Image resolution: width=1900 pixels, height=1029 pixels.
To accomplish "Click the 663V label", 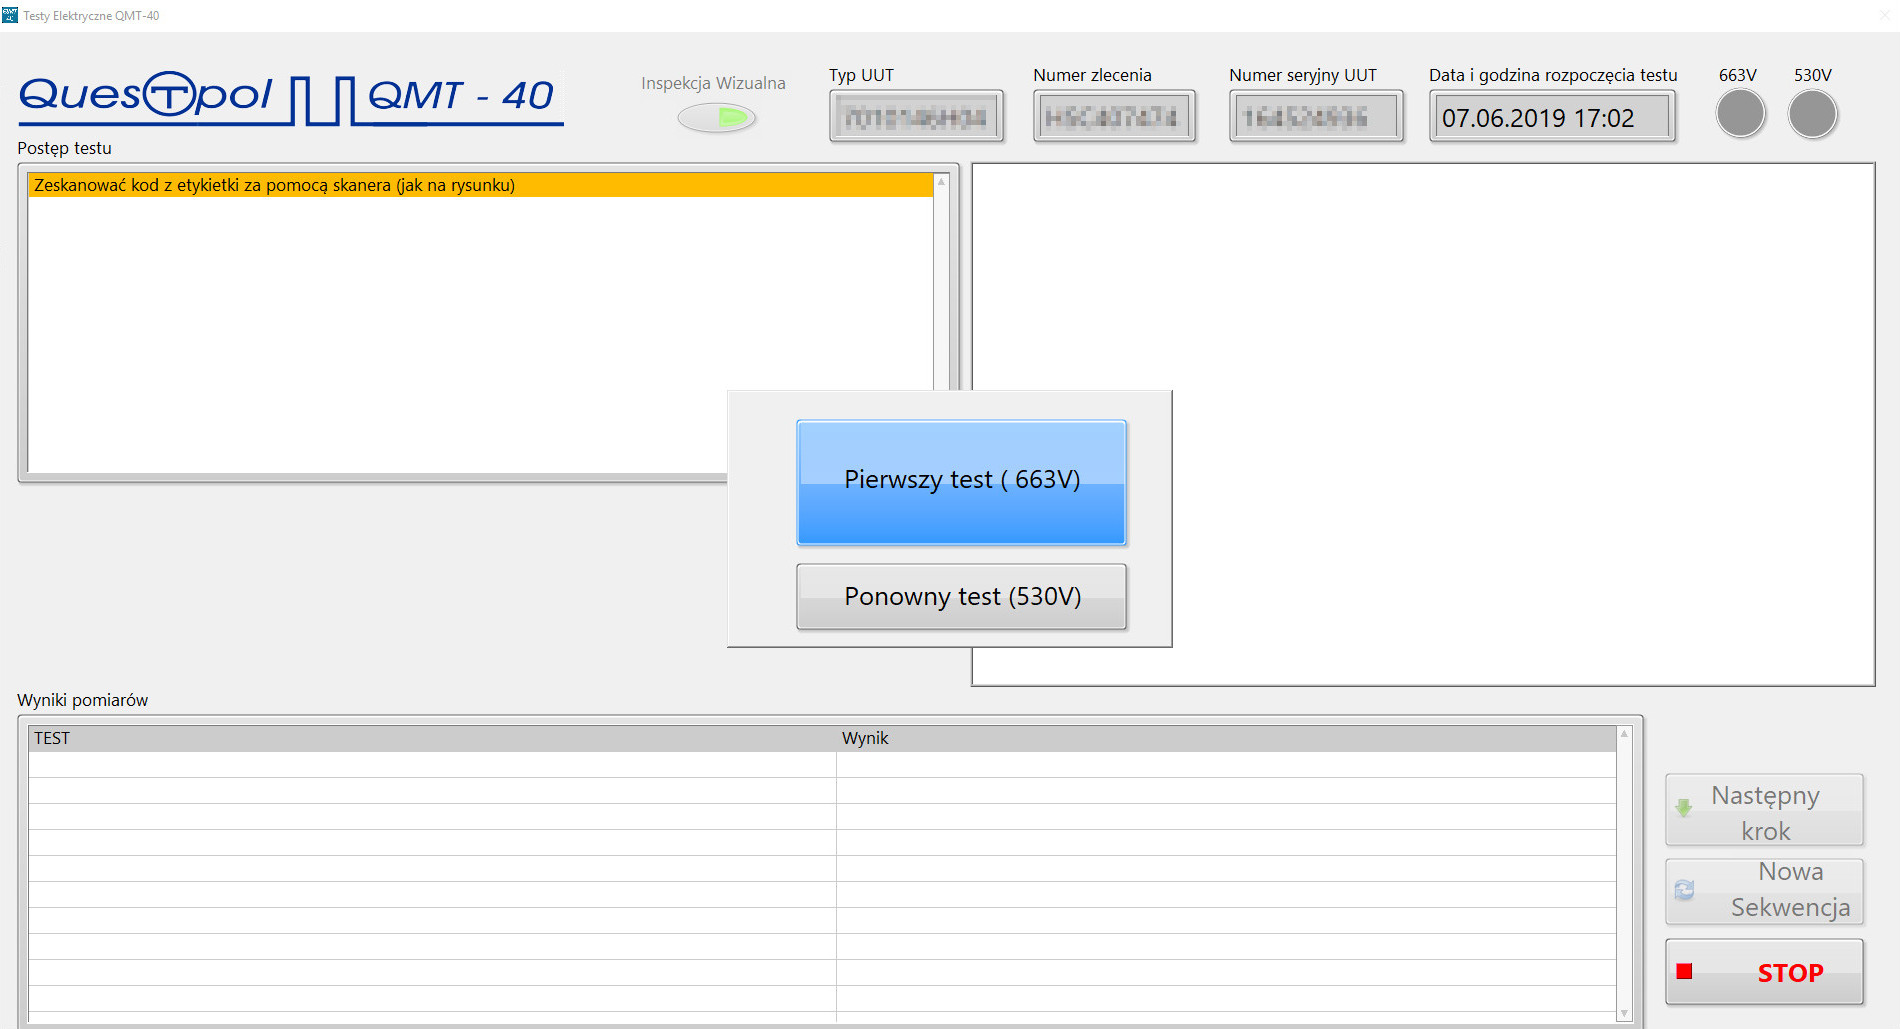I will 1738,75.
